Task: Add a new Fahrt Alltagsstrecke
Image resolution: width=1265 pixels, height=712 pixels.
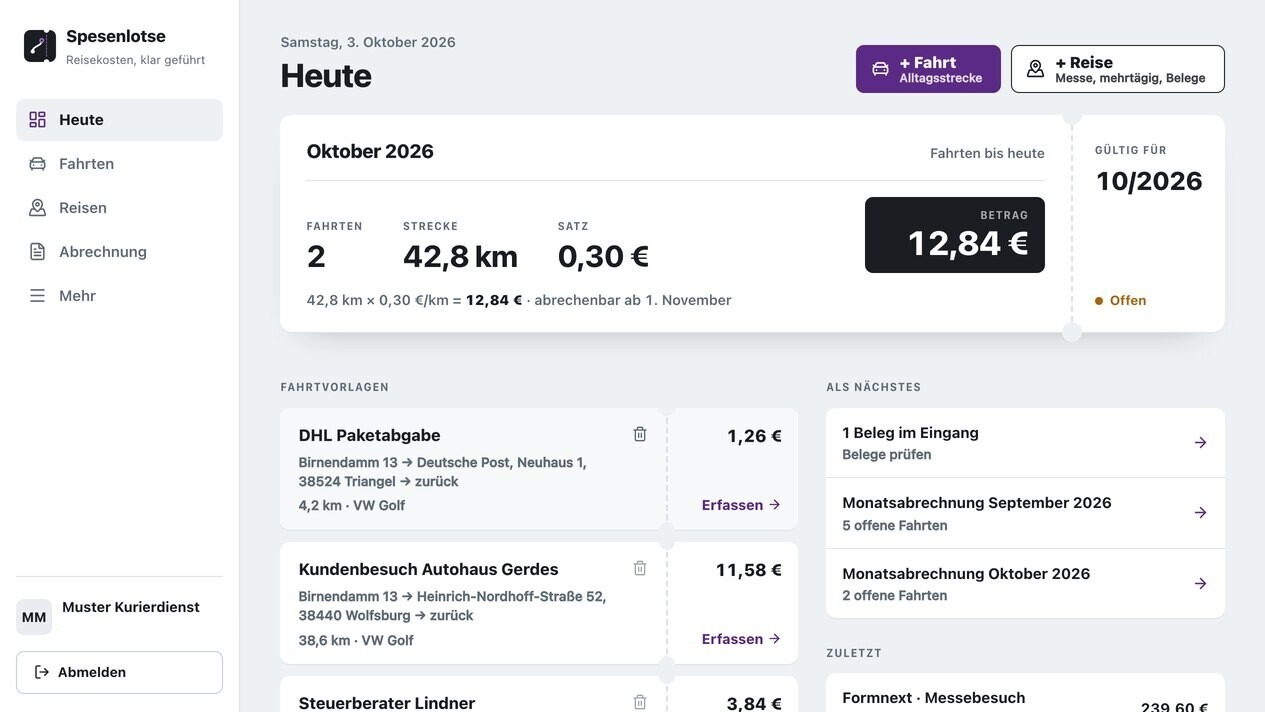Action: [928, 69]
